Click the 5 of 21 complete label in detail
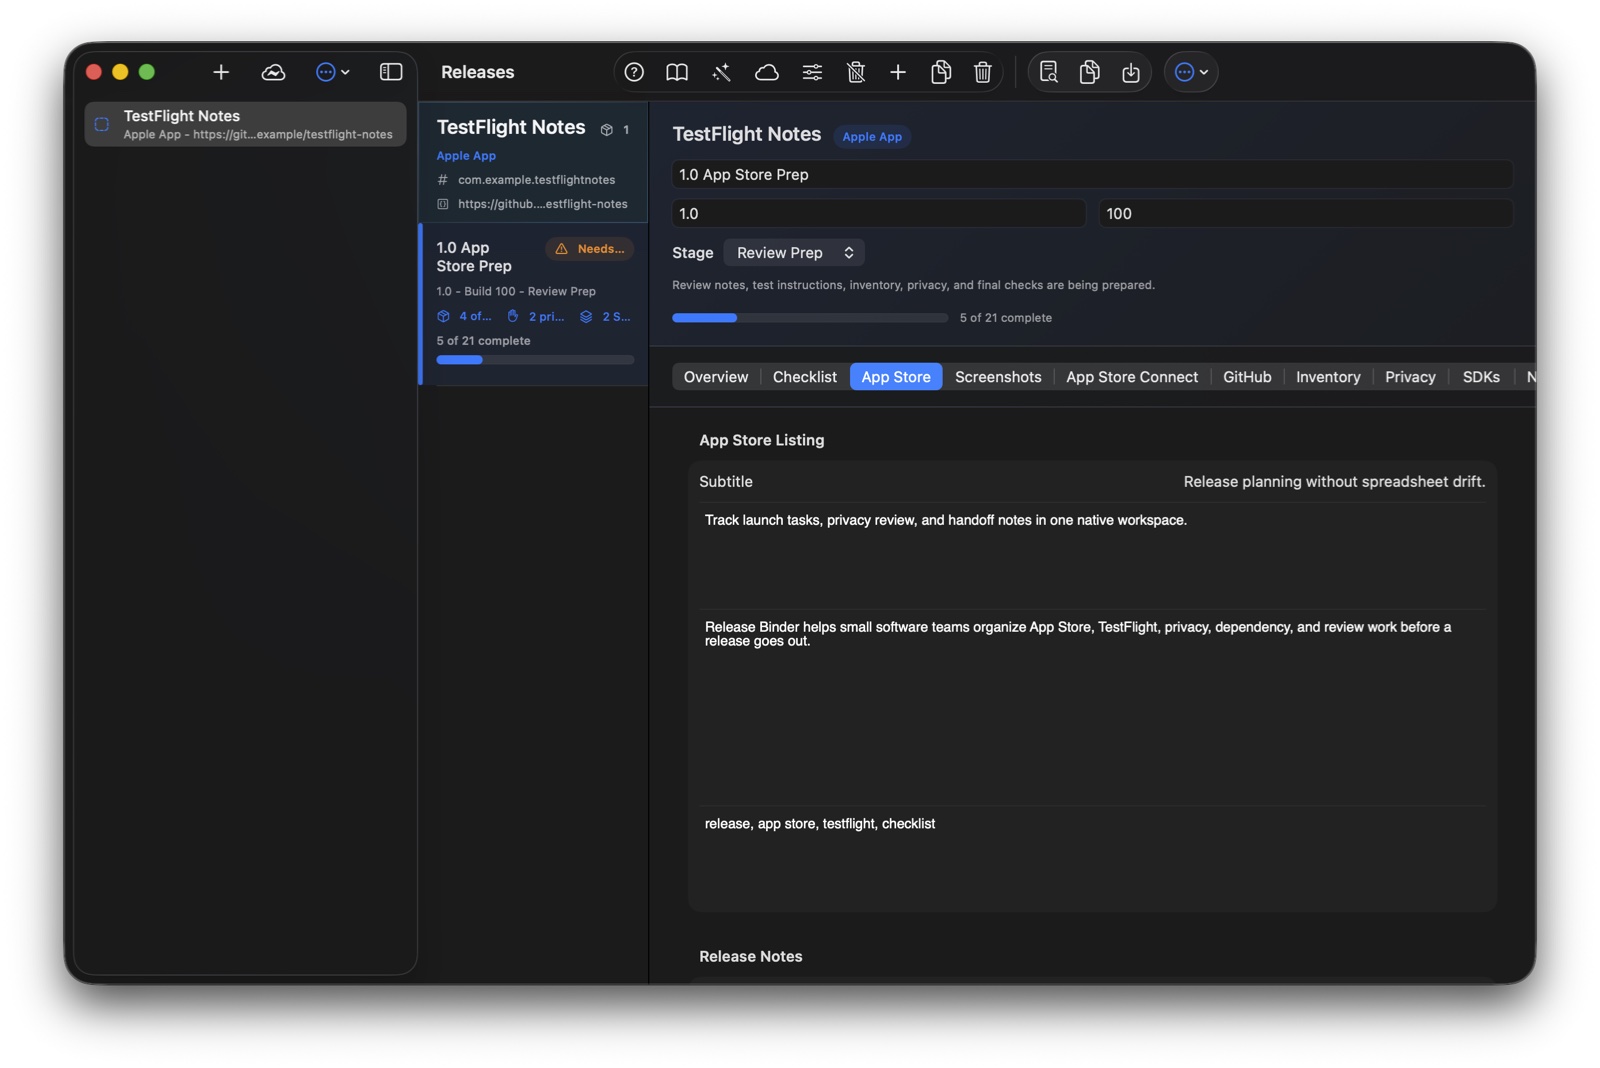The width and height of the screenshot is (1600, 1068). click(1006, 318)
